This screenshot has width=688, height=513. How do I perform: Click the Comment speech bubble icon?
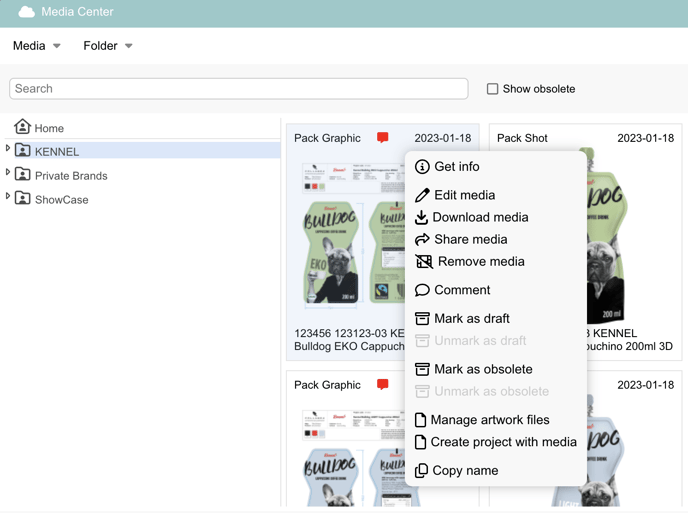coord(422,290)
